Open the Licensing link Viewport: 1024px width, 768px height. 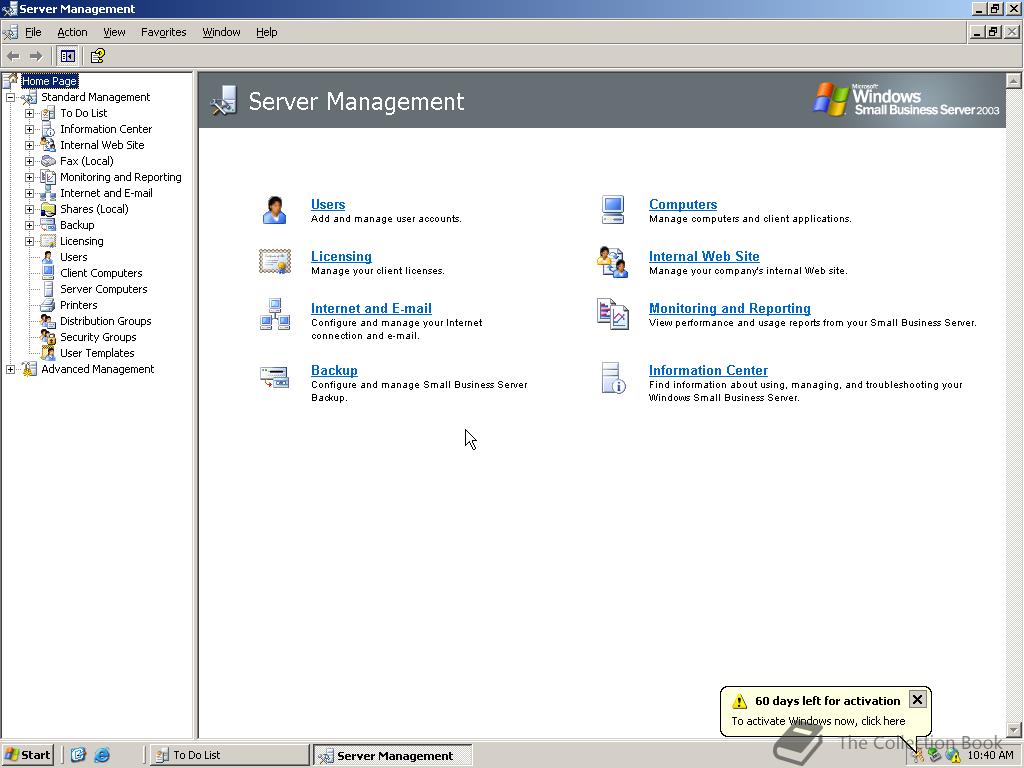[341, 257]
